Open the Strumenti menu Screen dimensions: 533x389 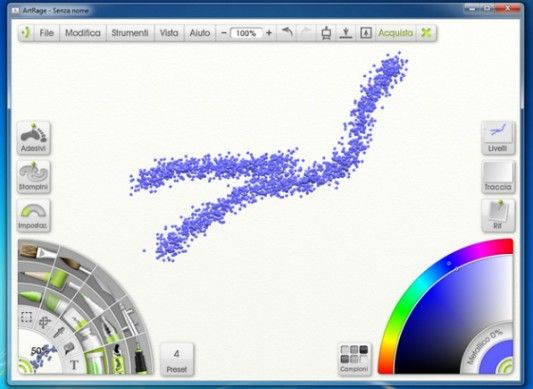point(130,33)
